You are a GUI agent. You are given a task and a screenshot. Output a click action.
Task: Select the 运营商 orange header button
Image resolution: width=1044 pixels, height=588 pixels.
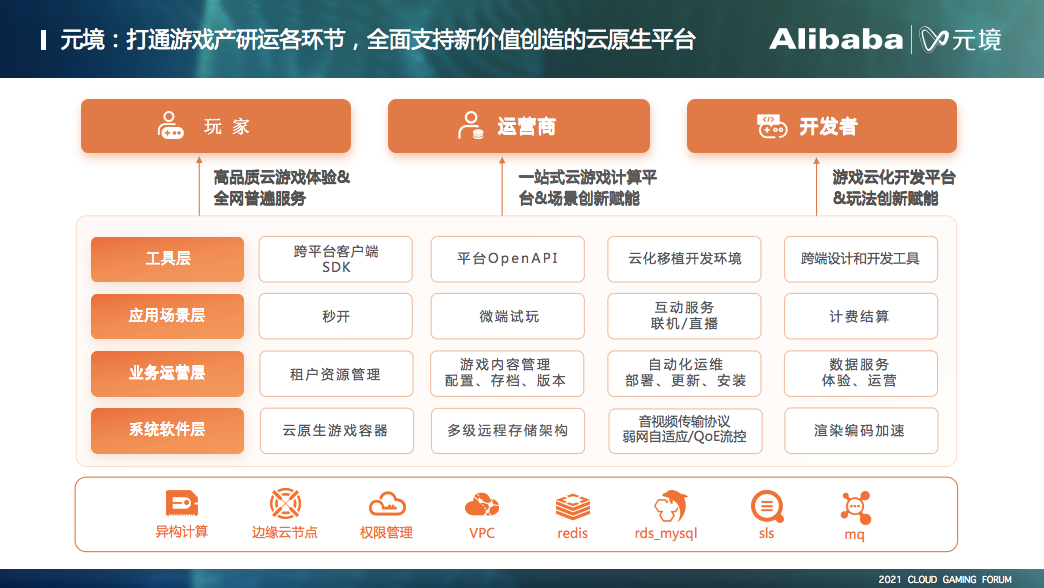coord(519,126)
